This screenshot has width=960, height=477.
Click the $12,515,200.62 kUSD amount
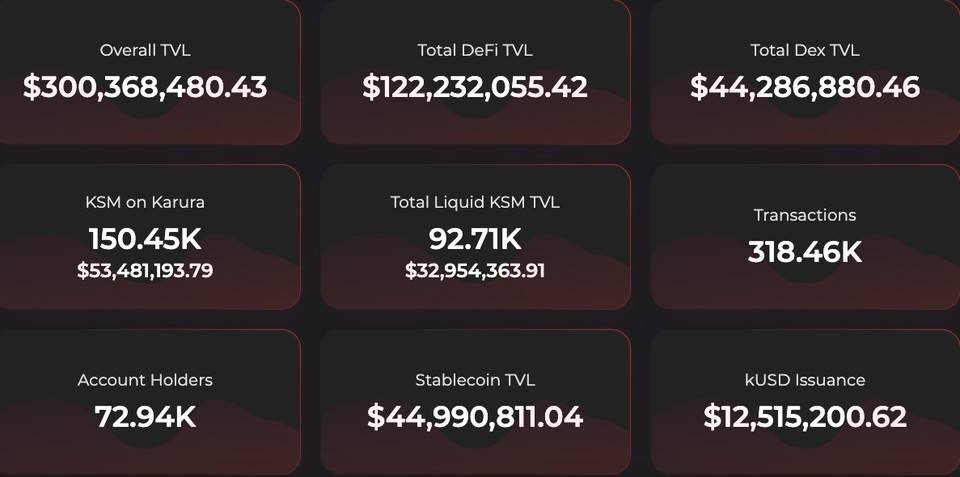click(805, 417)
